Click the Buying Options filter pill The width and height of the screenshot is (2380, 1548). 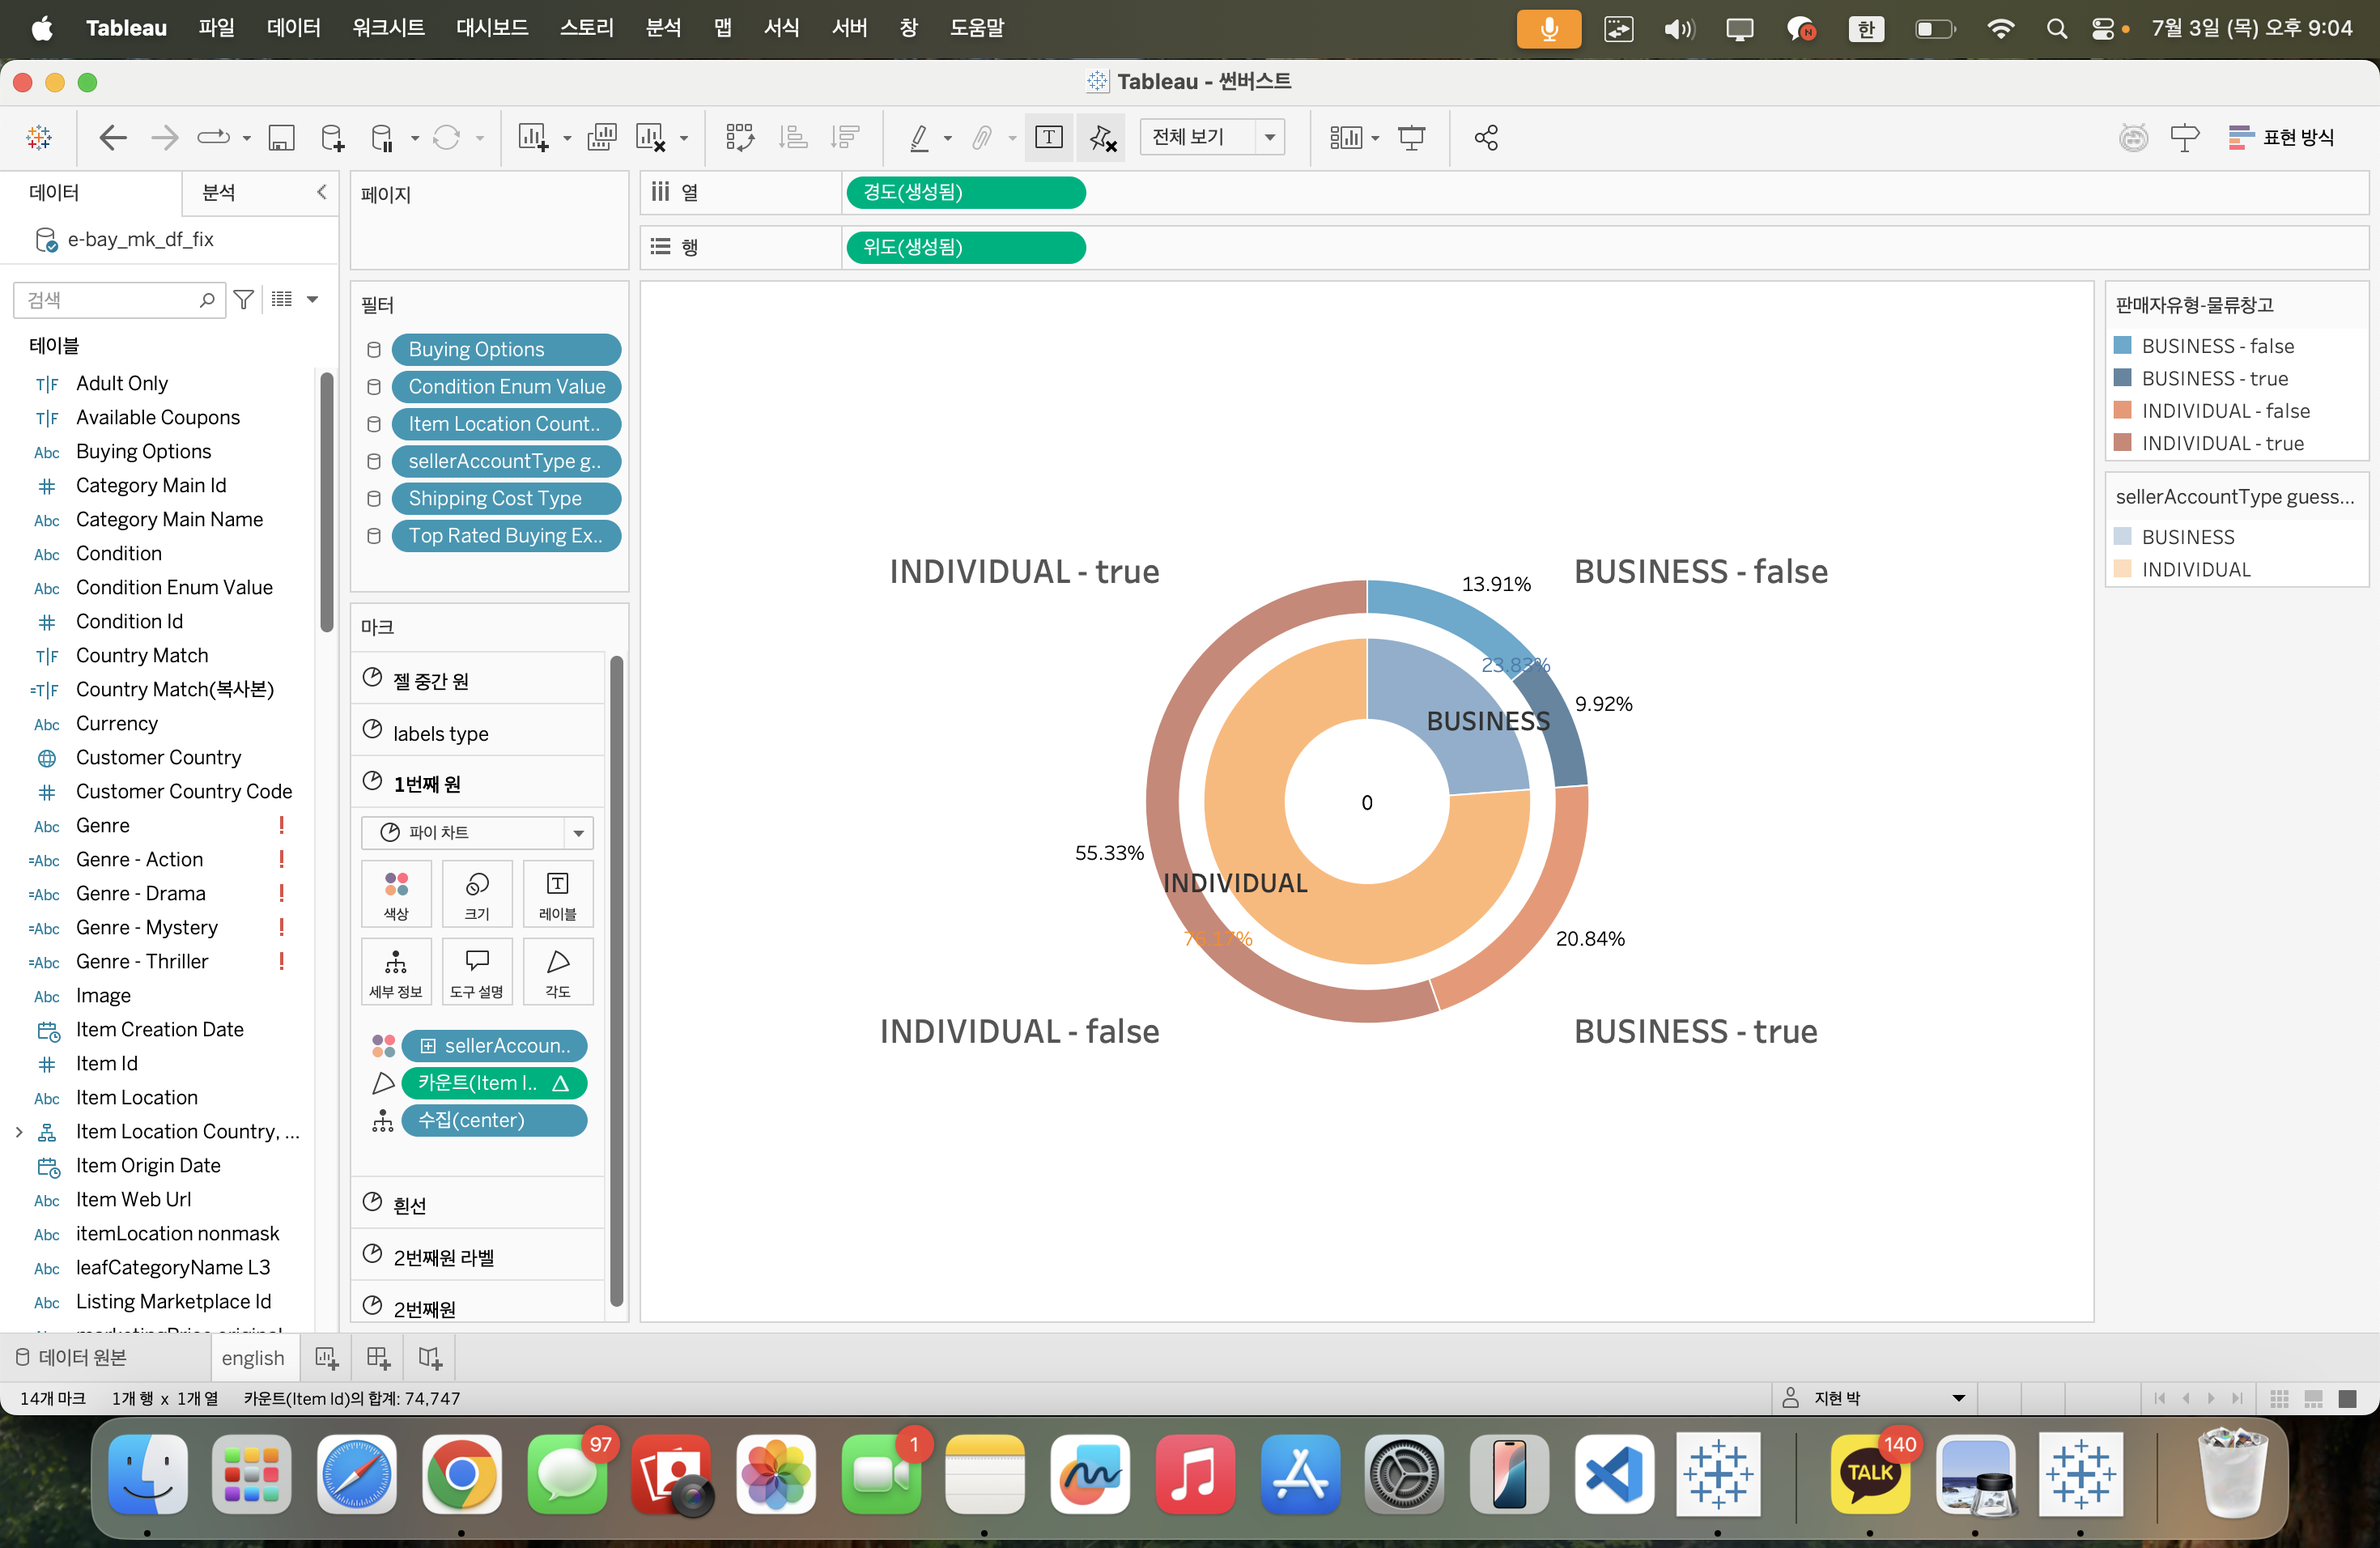click(x=506, y=349)
